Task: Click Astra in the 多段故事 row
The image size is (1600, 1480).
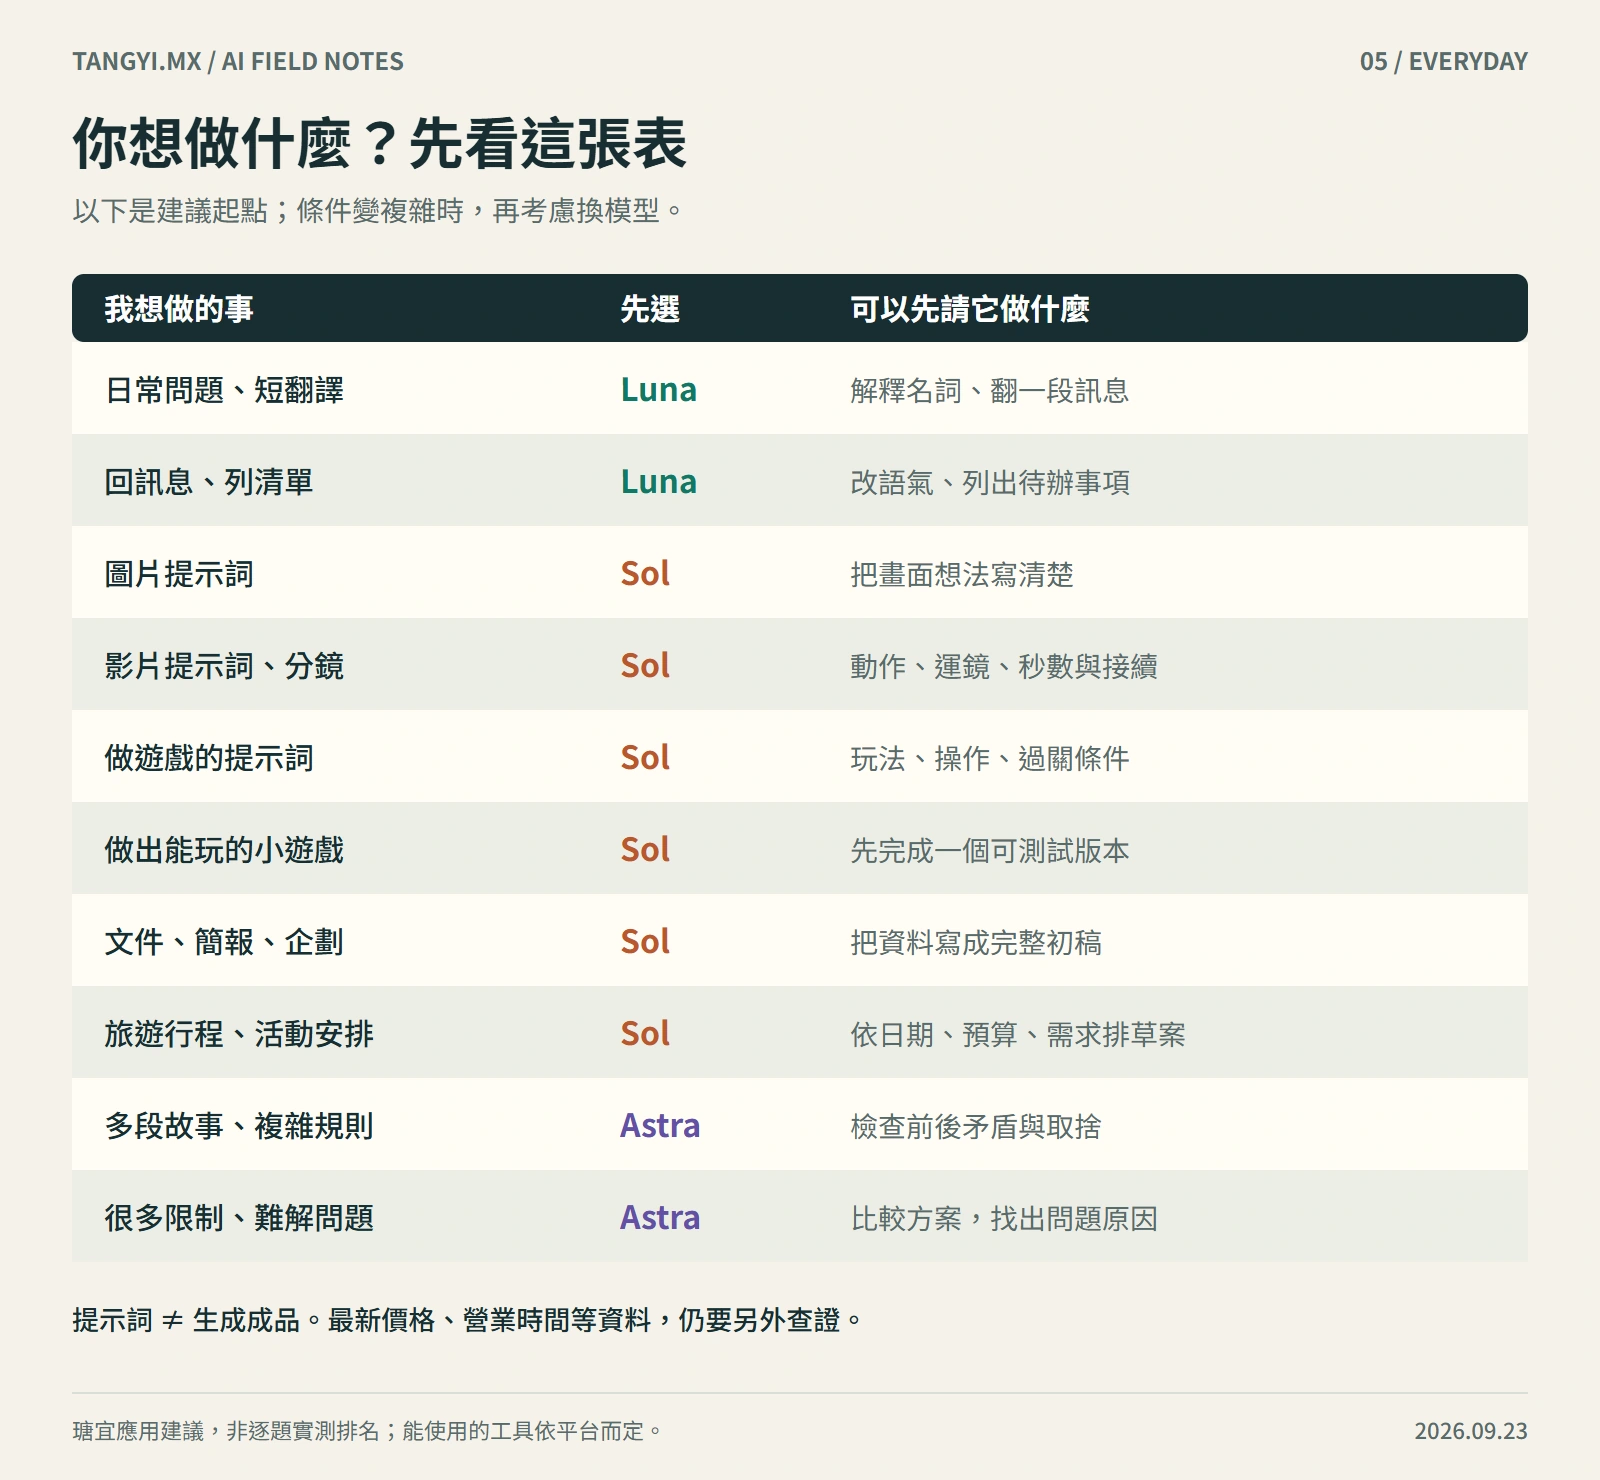Action: [x=660, y=1126]
